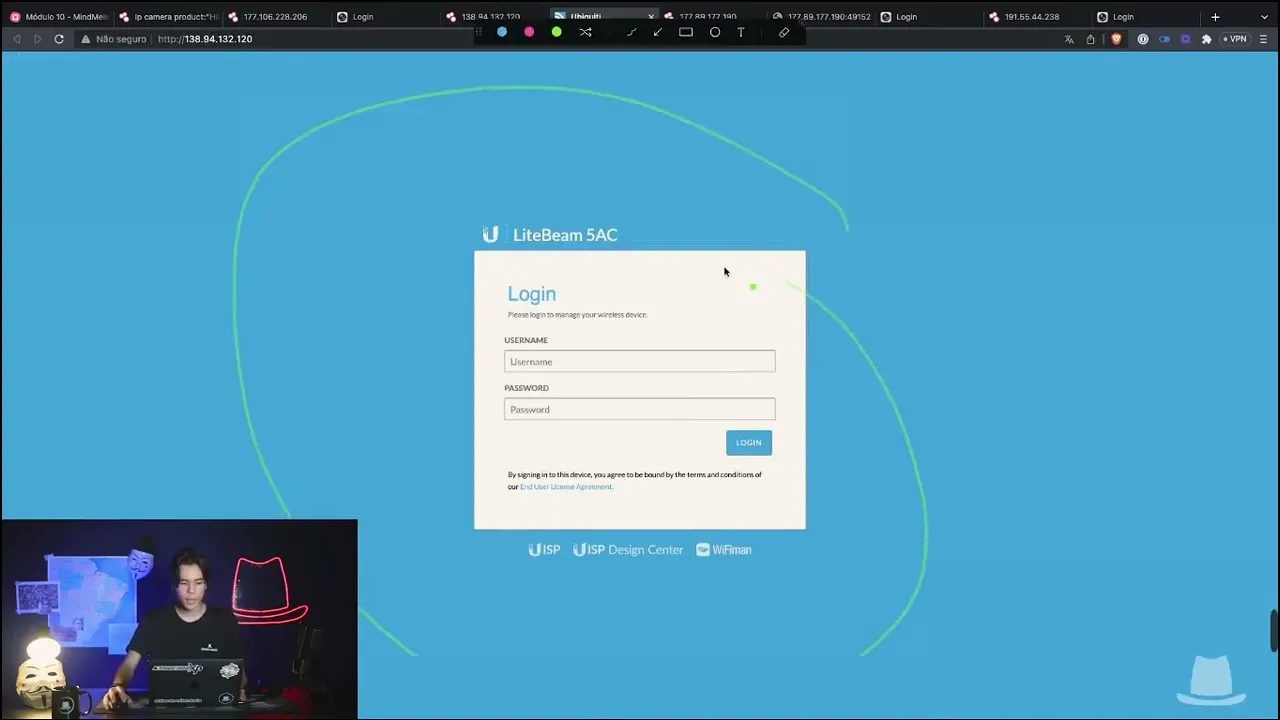Expand the tab search dropdown chevron
Viewport: 1280px width, 720px height.
tap(1264, 17)
